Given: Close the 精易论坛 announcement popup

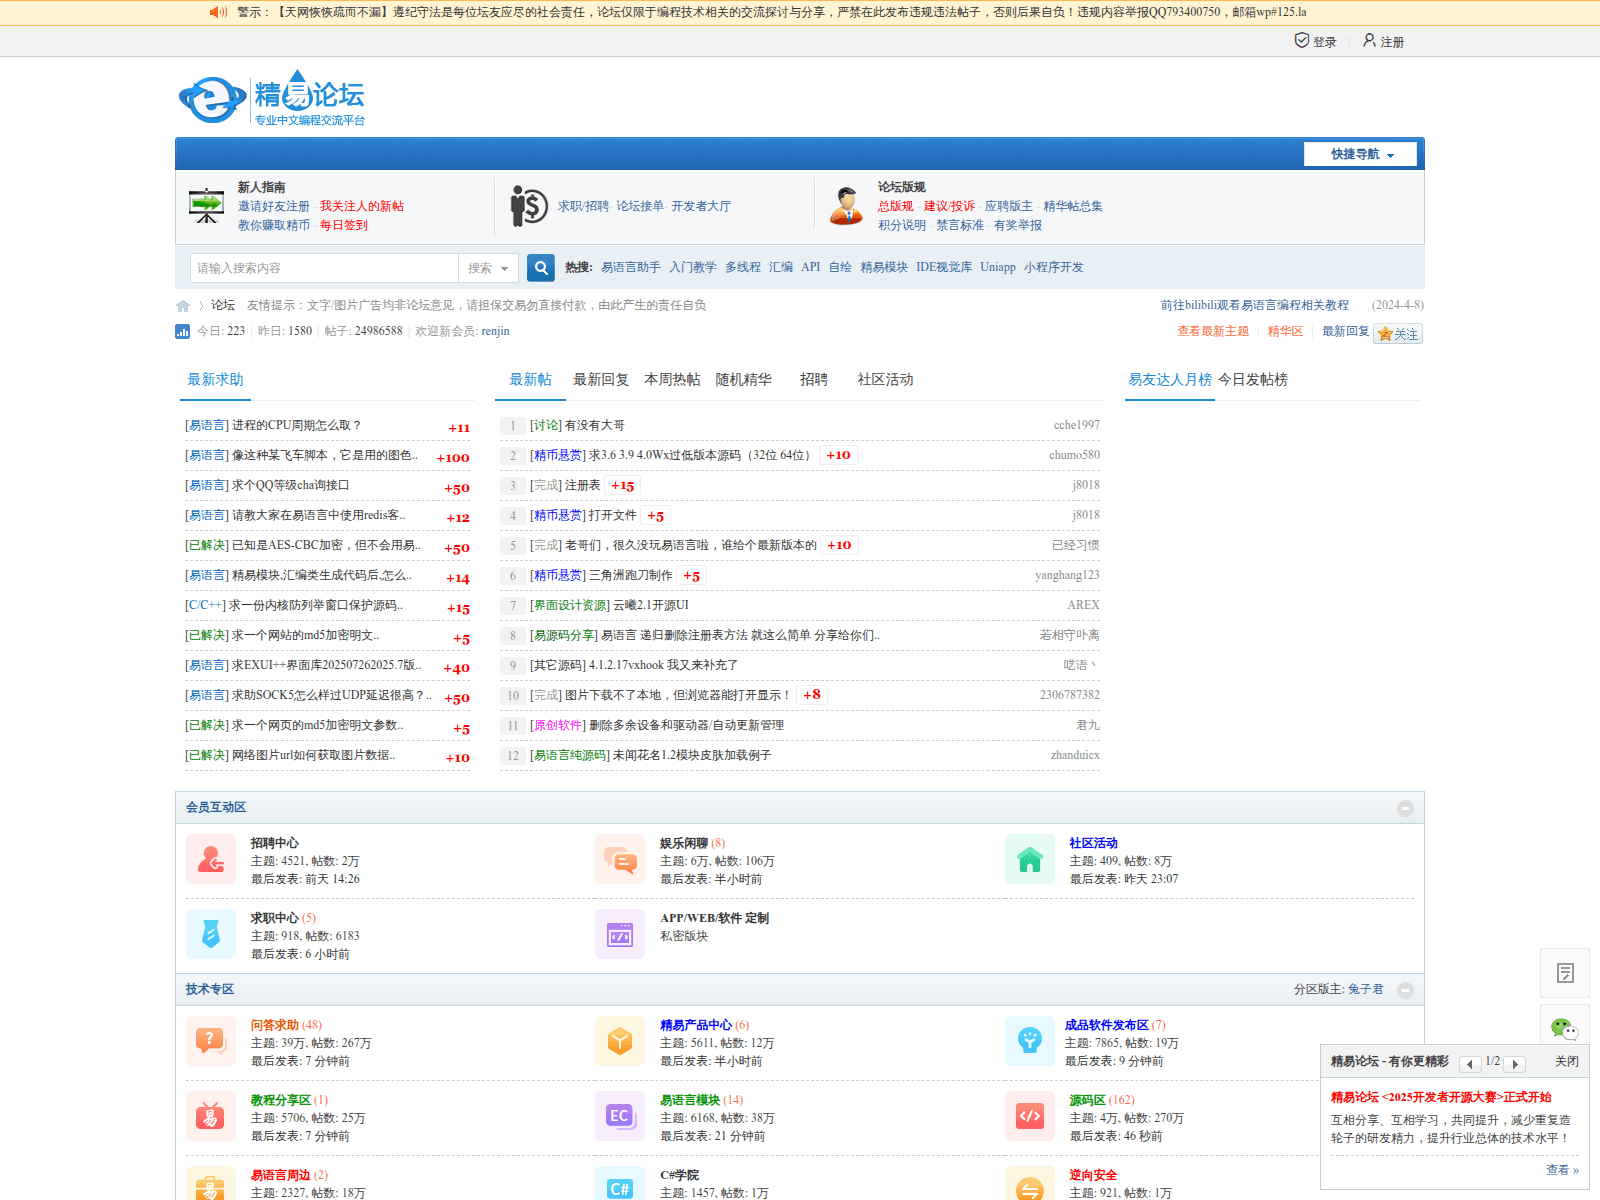Looking at the screenshot, I should coord(1566,1062).
